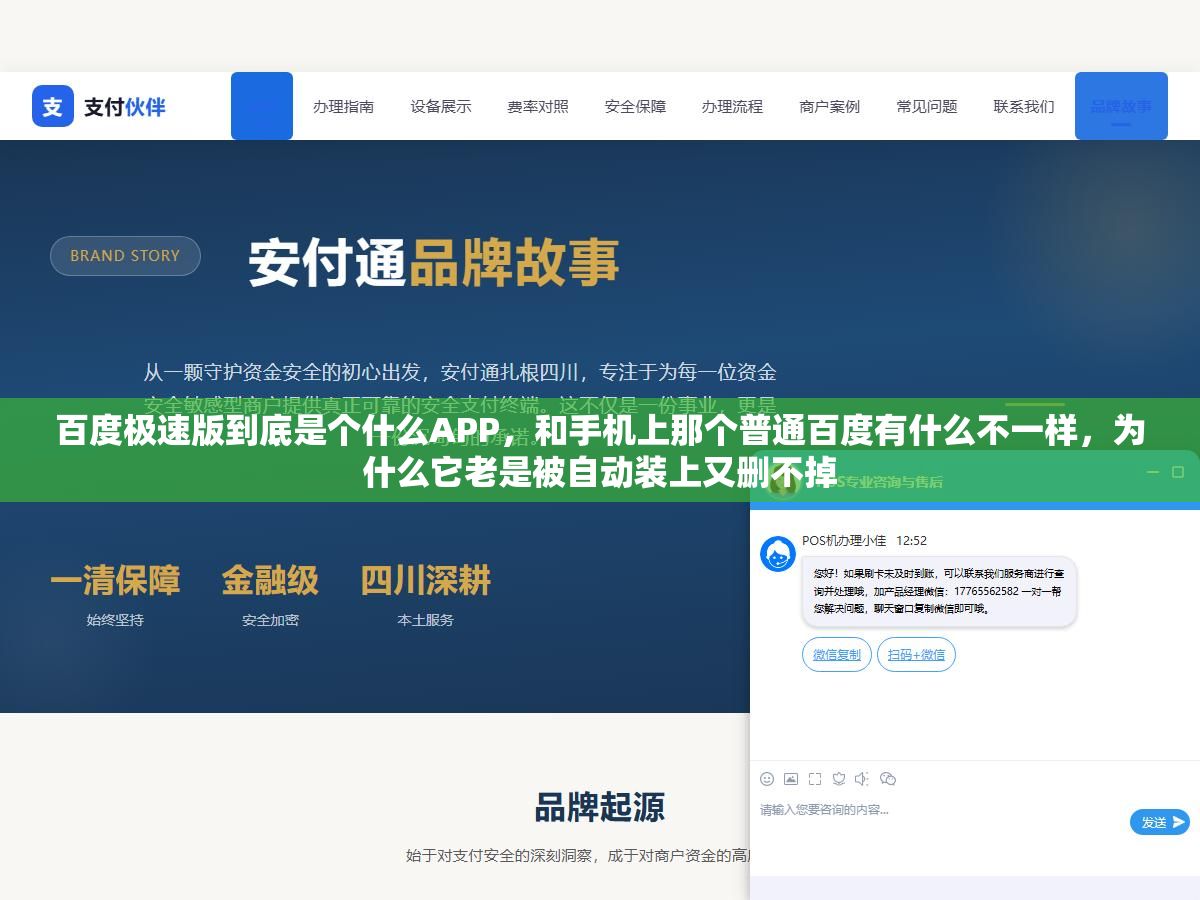The image size is (1200, 900).
Task: Click the 金融级 feature title
Action: 270,580
